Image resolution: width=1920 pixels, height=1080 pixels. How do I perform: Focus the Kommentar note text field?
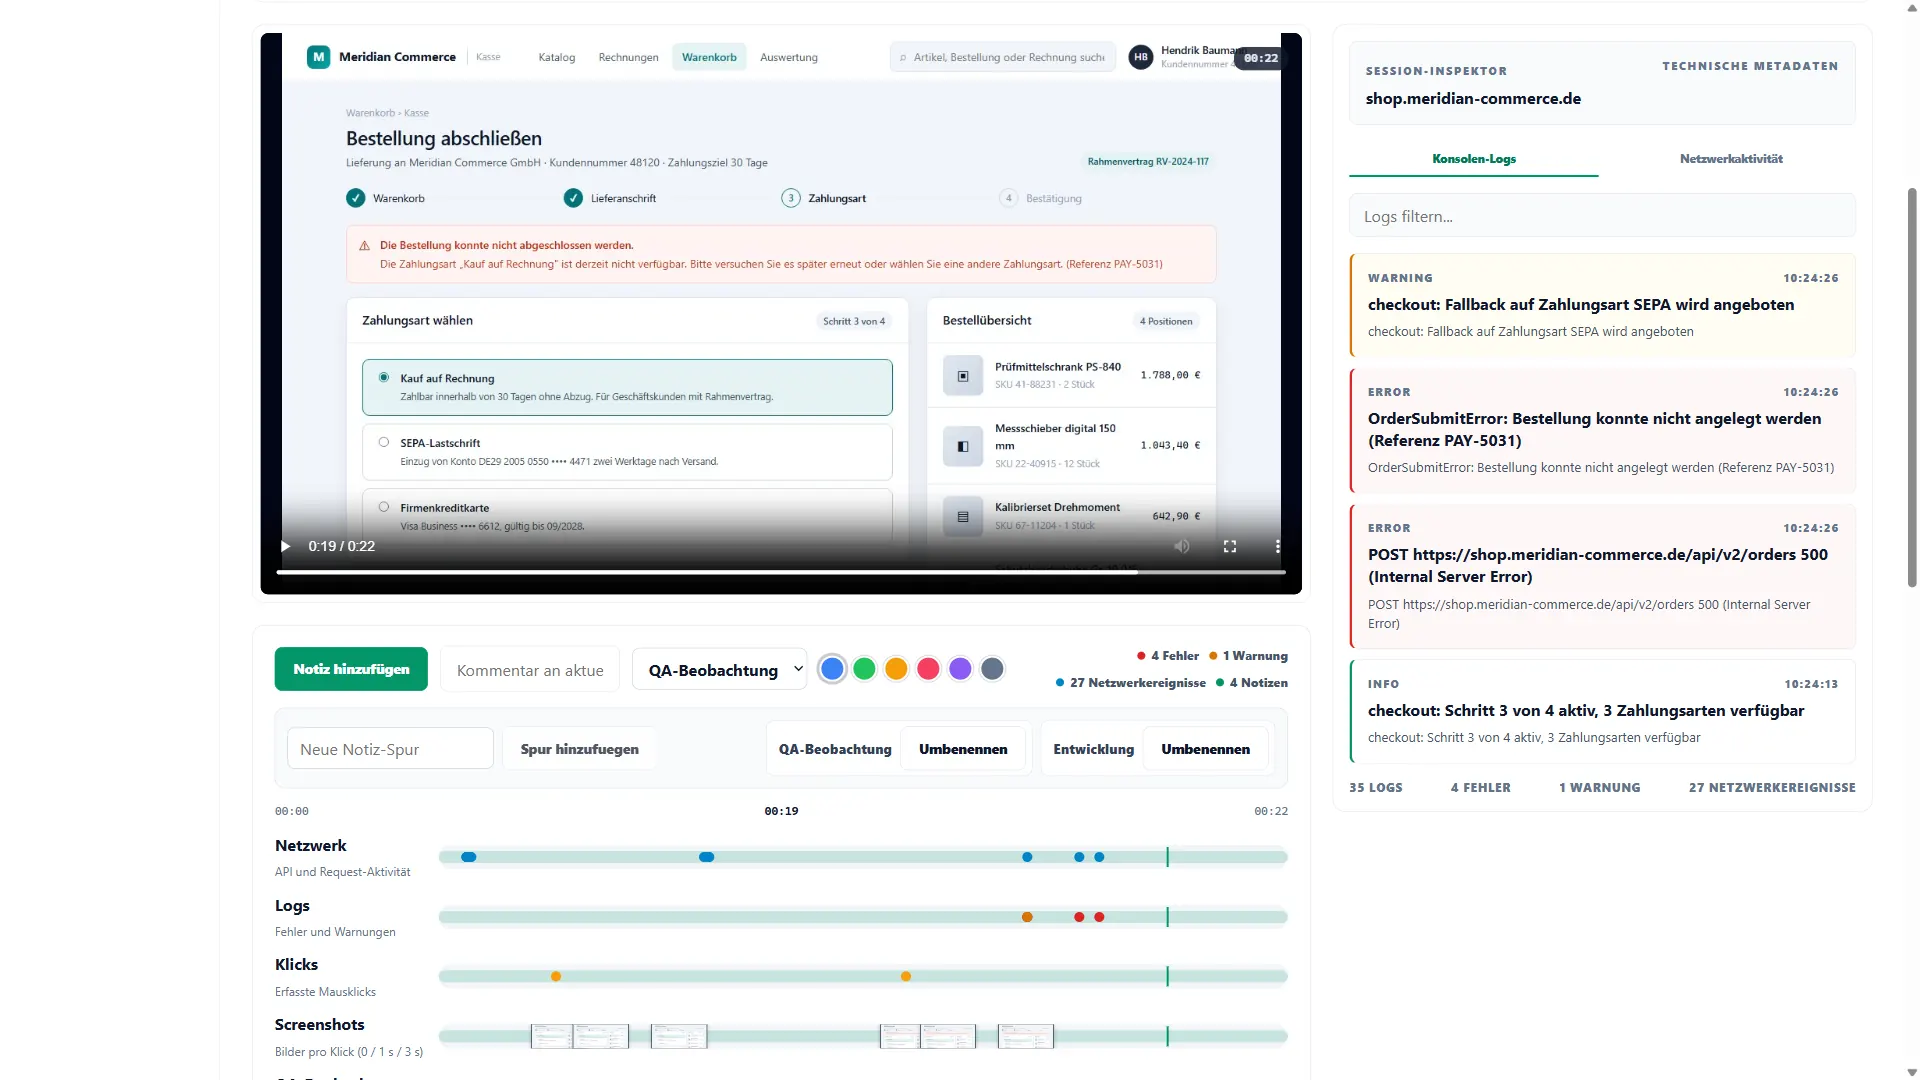click(x=530, y=670)
